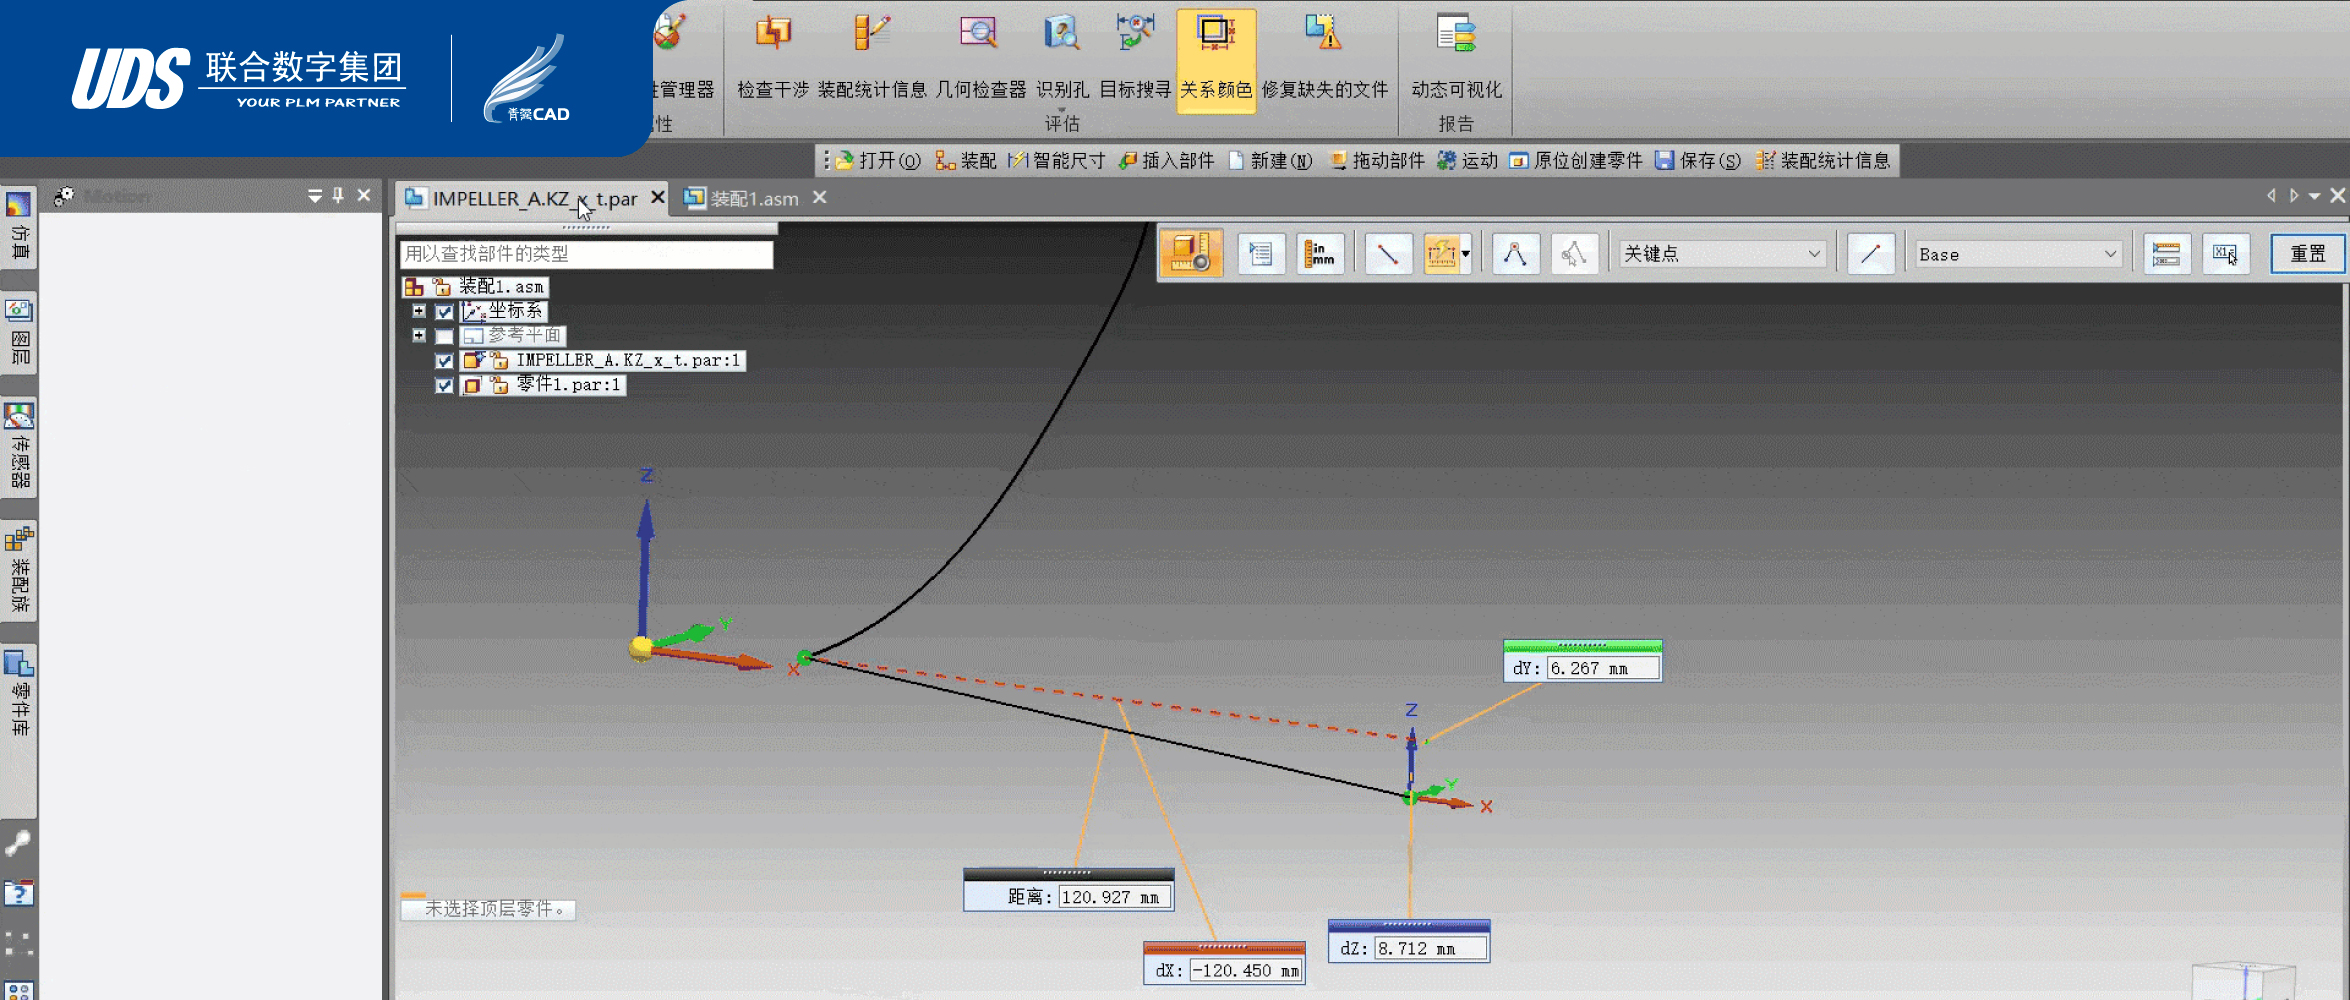Expand the 坐标系 tree node

pos(419,311)
